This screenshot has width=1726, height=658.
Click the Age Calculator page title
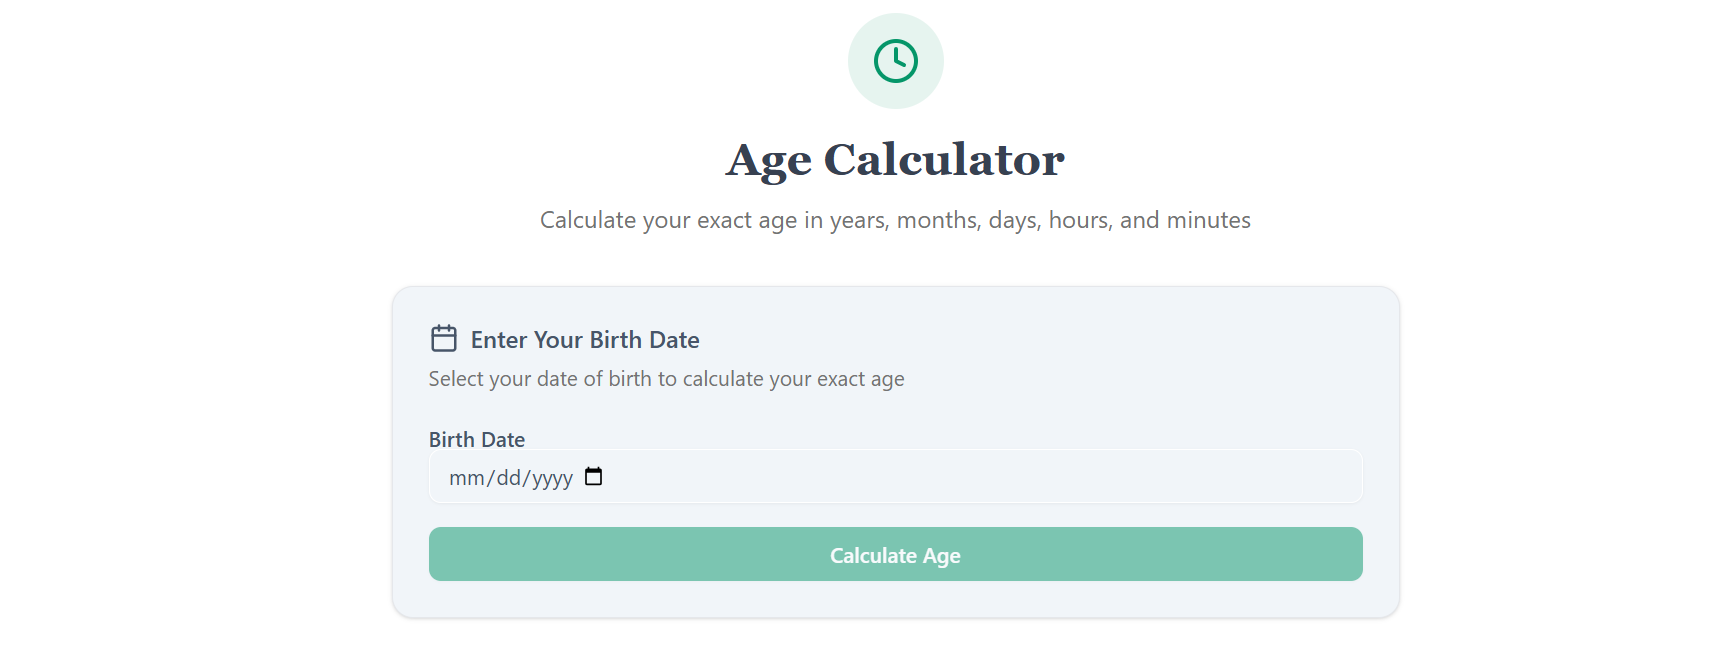tap(895, 160)
